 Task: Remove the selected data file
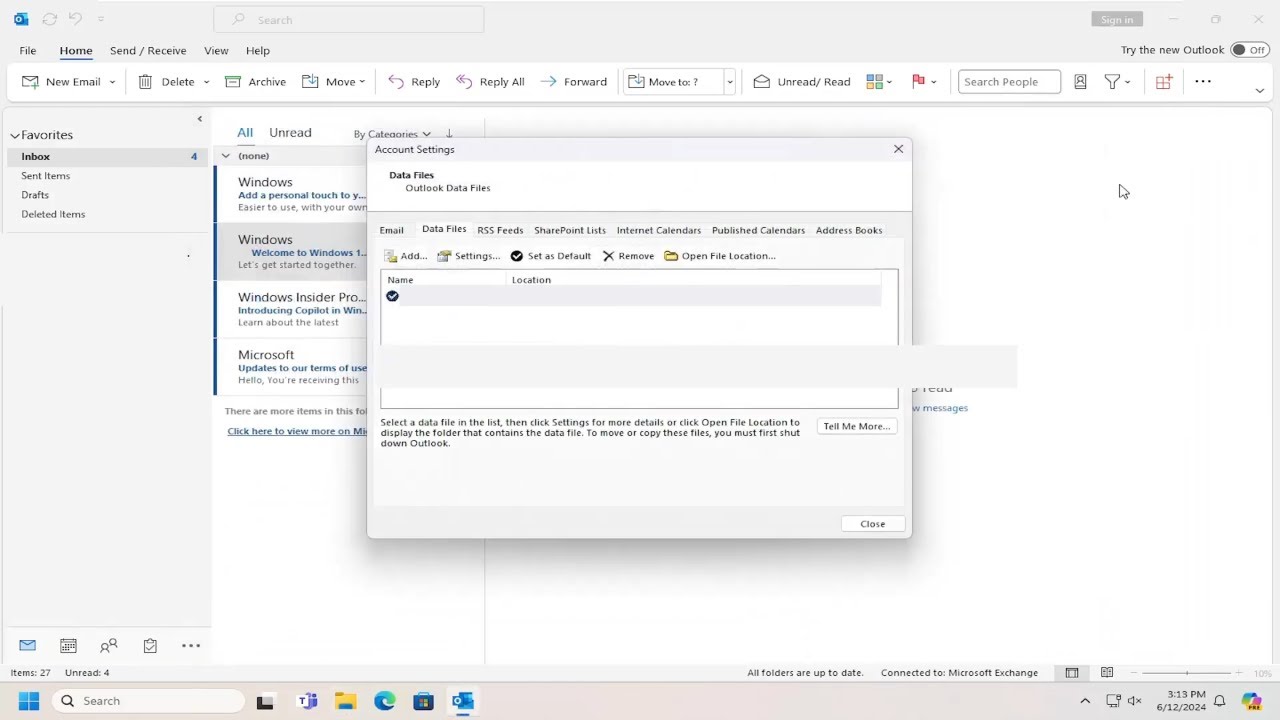pos(628,256)
